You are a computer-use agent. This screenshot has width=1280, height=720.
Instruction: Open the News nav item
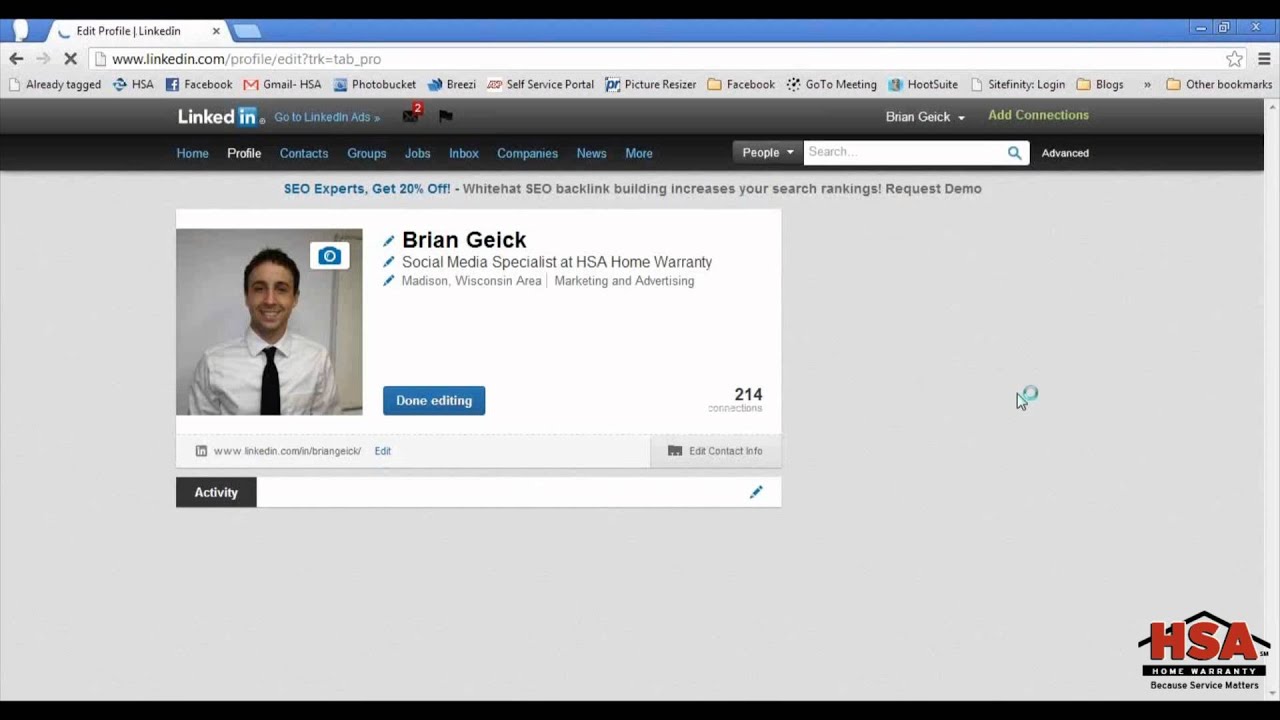coord(592,153)
